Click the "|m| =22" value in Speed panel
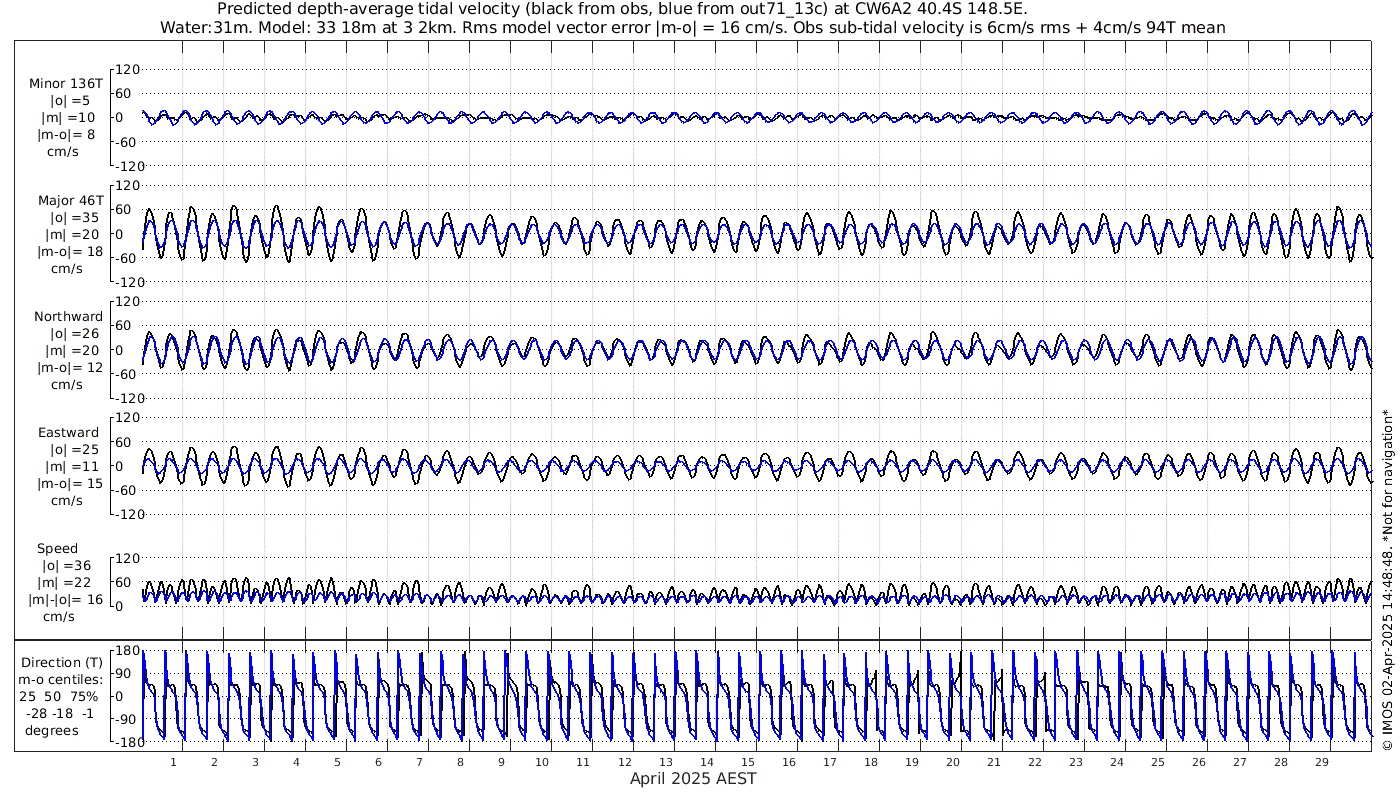This screenshot has height=800, width=1400. (x=67, y=582)
